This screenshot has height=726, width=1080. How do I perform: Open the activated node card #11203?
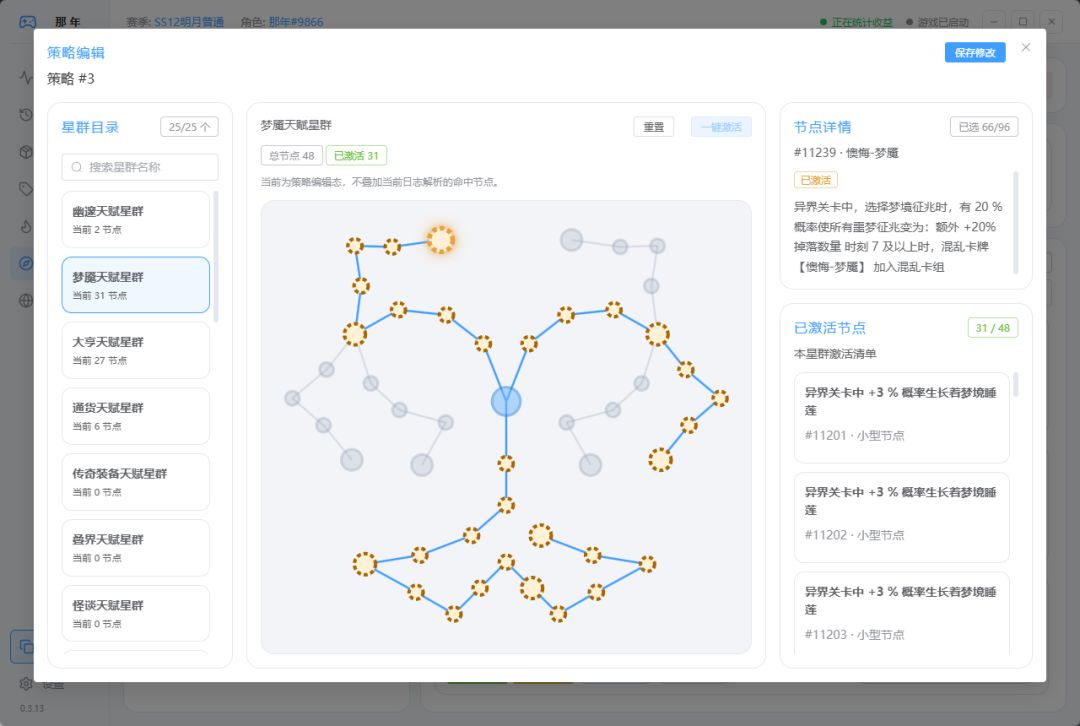coord(902,613)
